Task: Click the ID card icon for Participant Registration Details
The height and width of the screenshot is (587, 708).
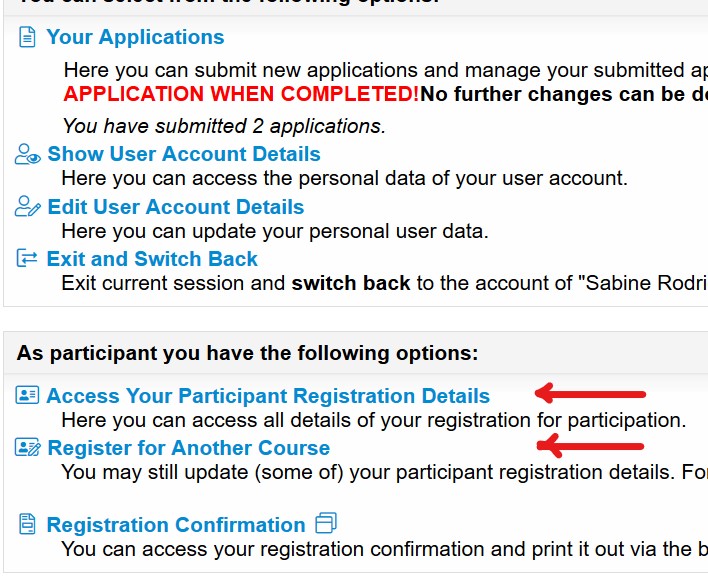Action: coord(27,395)
